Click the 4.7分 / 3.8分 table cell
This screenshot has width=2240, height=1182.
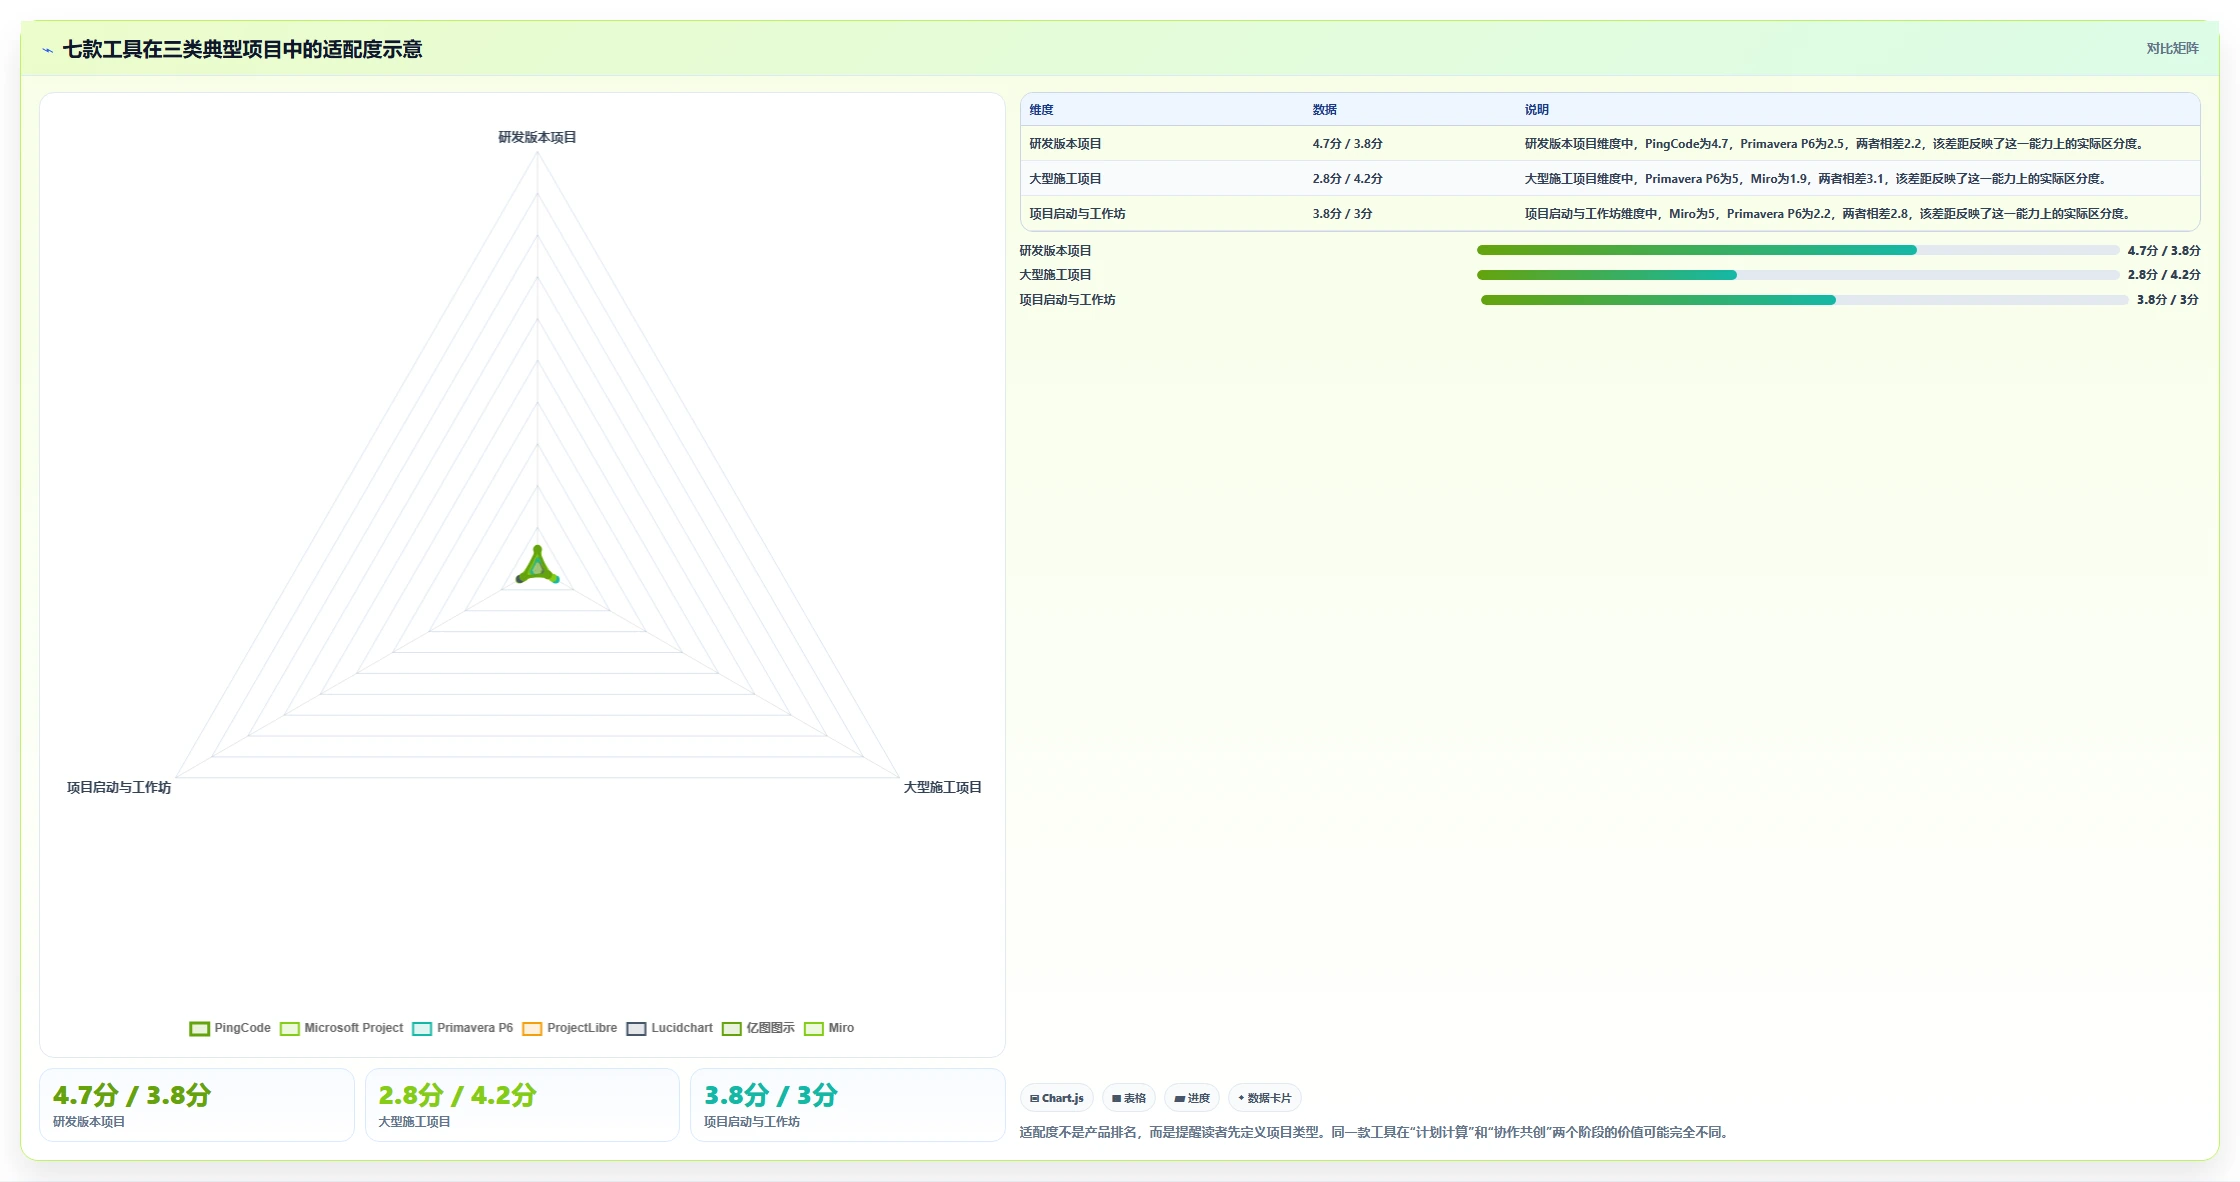coord(1347,144)
